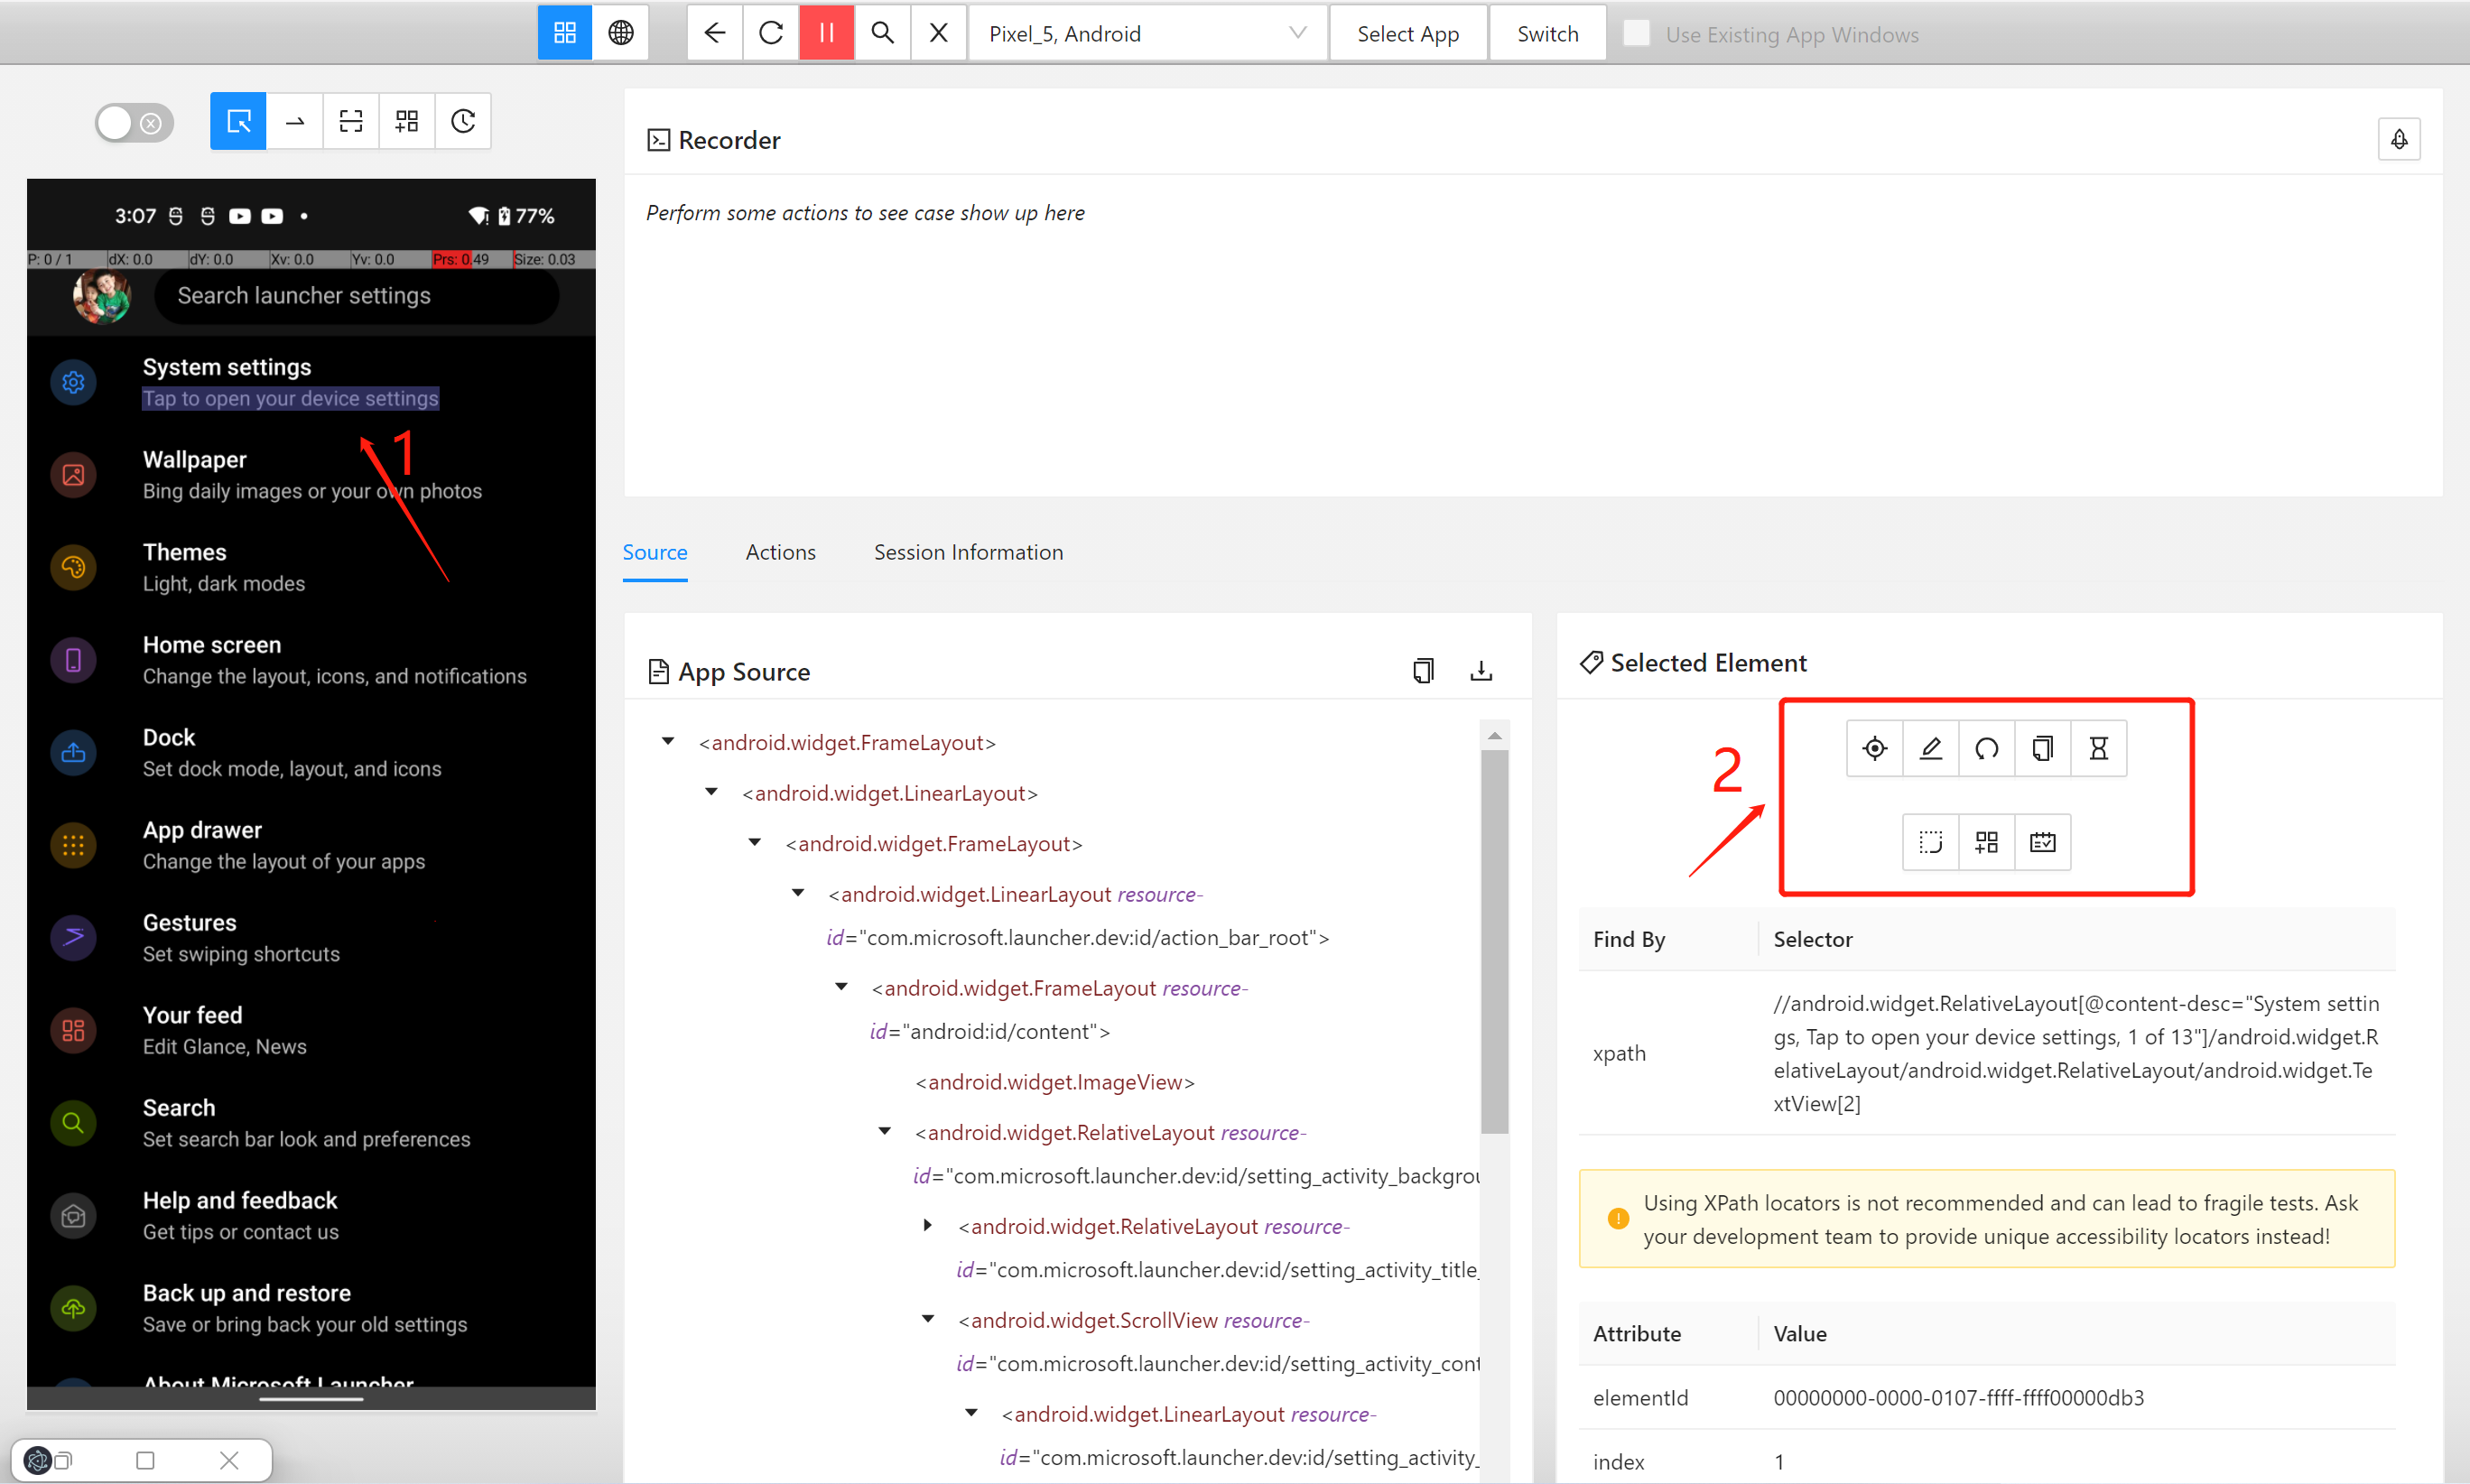Click the Select App button
Image resolution: width=2470 pixels, height=1484 pixels.
(x=1407, y=33)
